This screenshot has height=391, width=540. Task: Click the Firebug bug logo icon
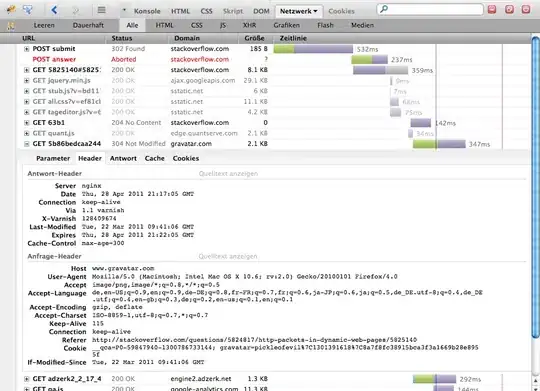(x=11, y=9)
